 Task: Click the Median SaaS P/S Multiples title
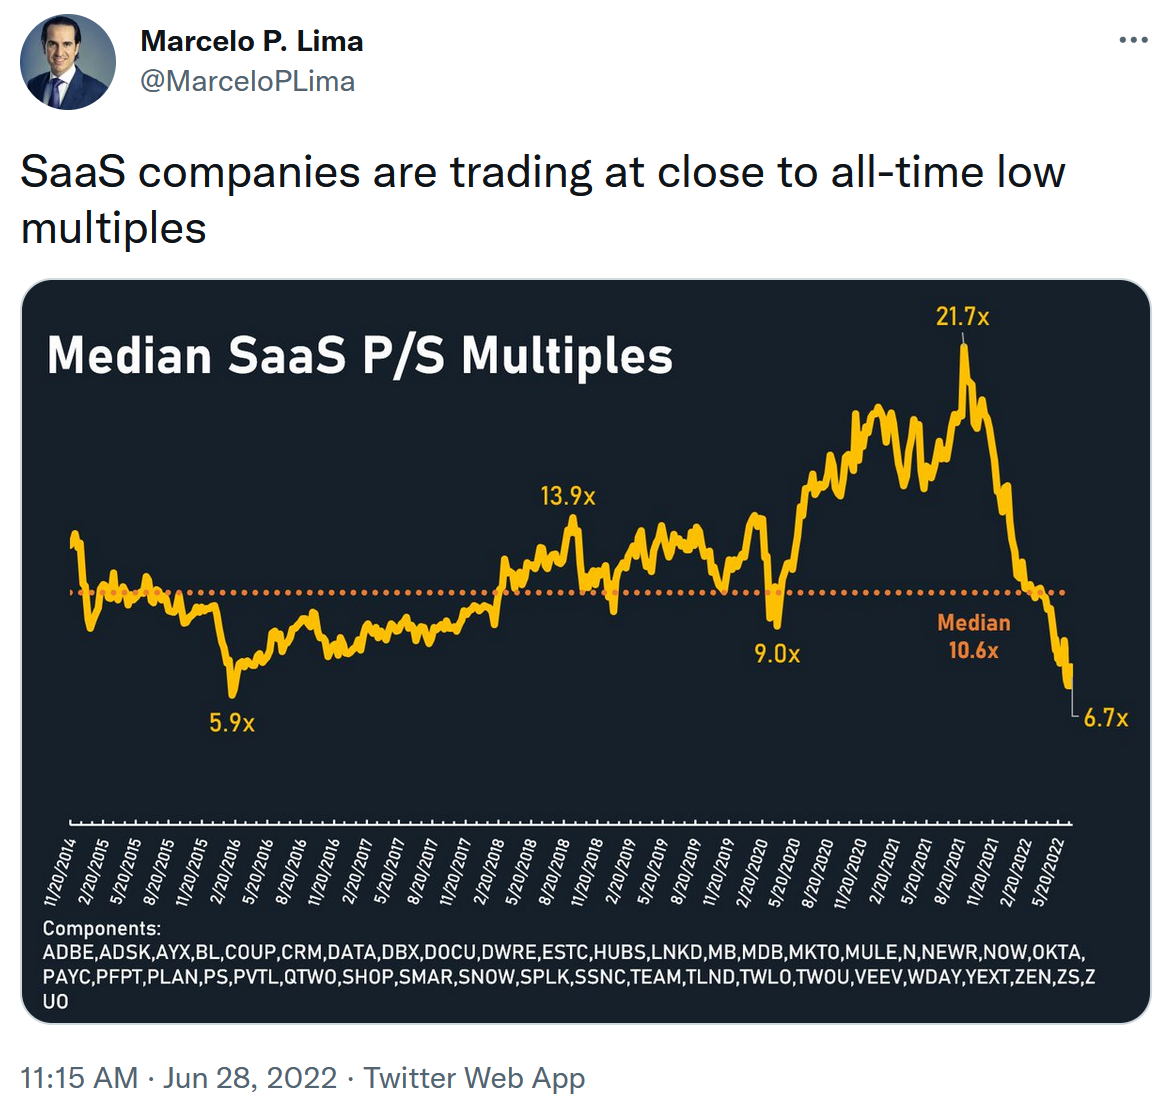pos(360,355)
